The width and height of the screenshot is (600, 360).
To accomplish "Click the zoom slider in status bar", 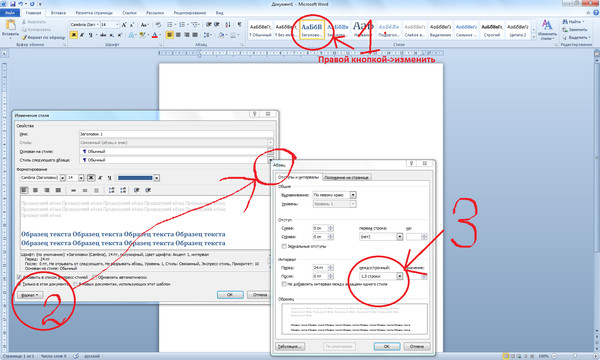I will 575,356.
